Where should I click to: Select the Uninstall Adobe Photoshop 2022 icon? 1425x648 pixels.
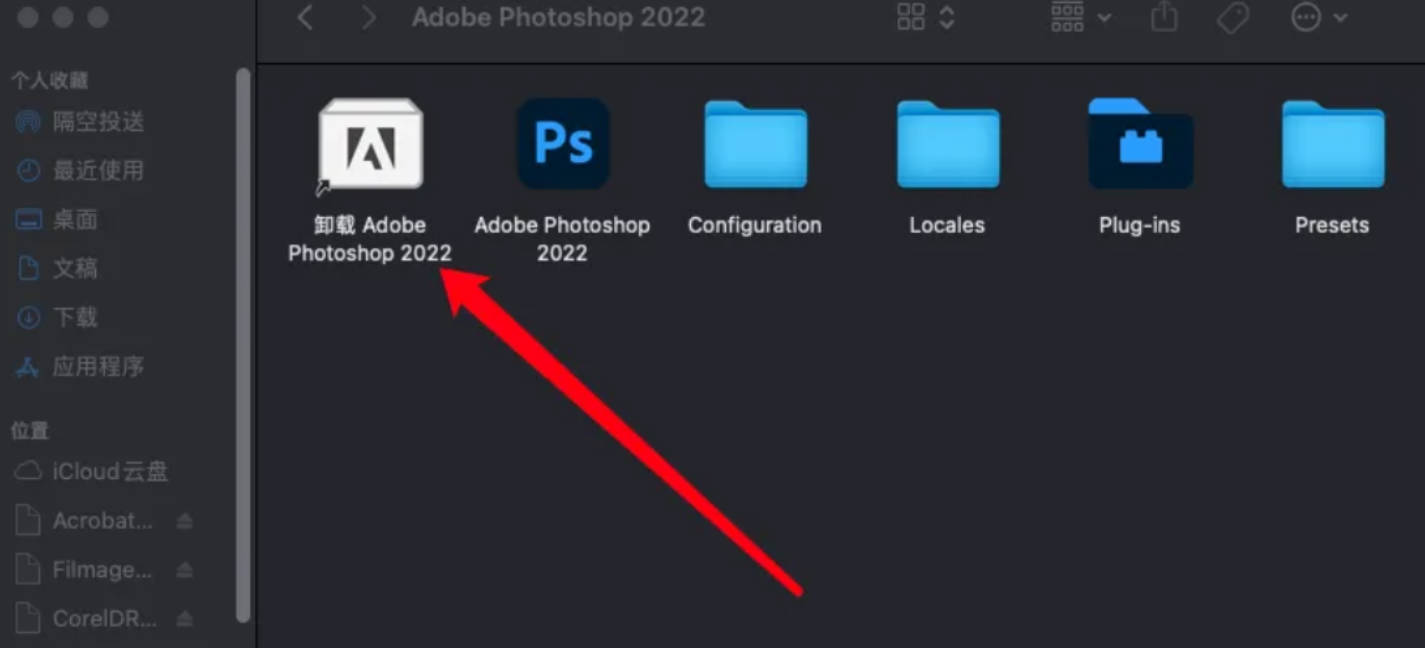(x=370, y=143)
